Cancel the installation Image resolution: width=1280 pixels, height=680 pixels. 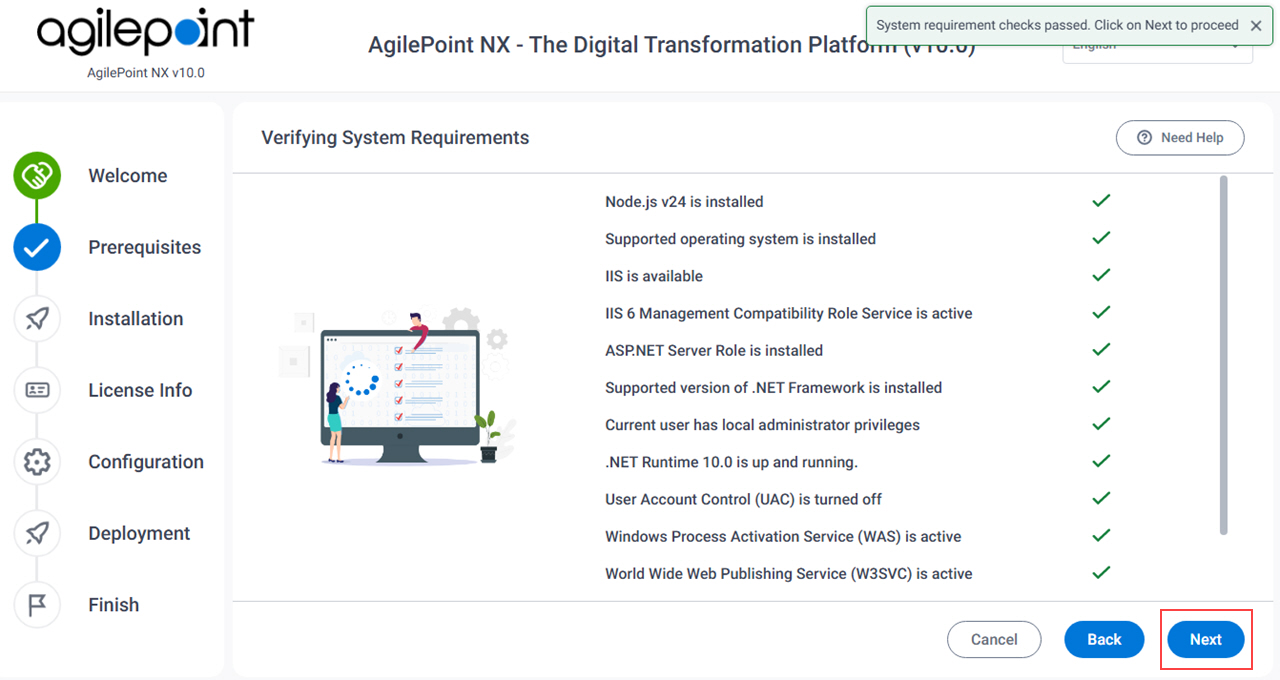(x=994, y=639)
